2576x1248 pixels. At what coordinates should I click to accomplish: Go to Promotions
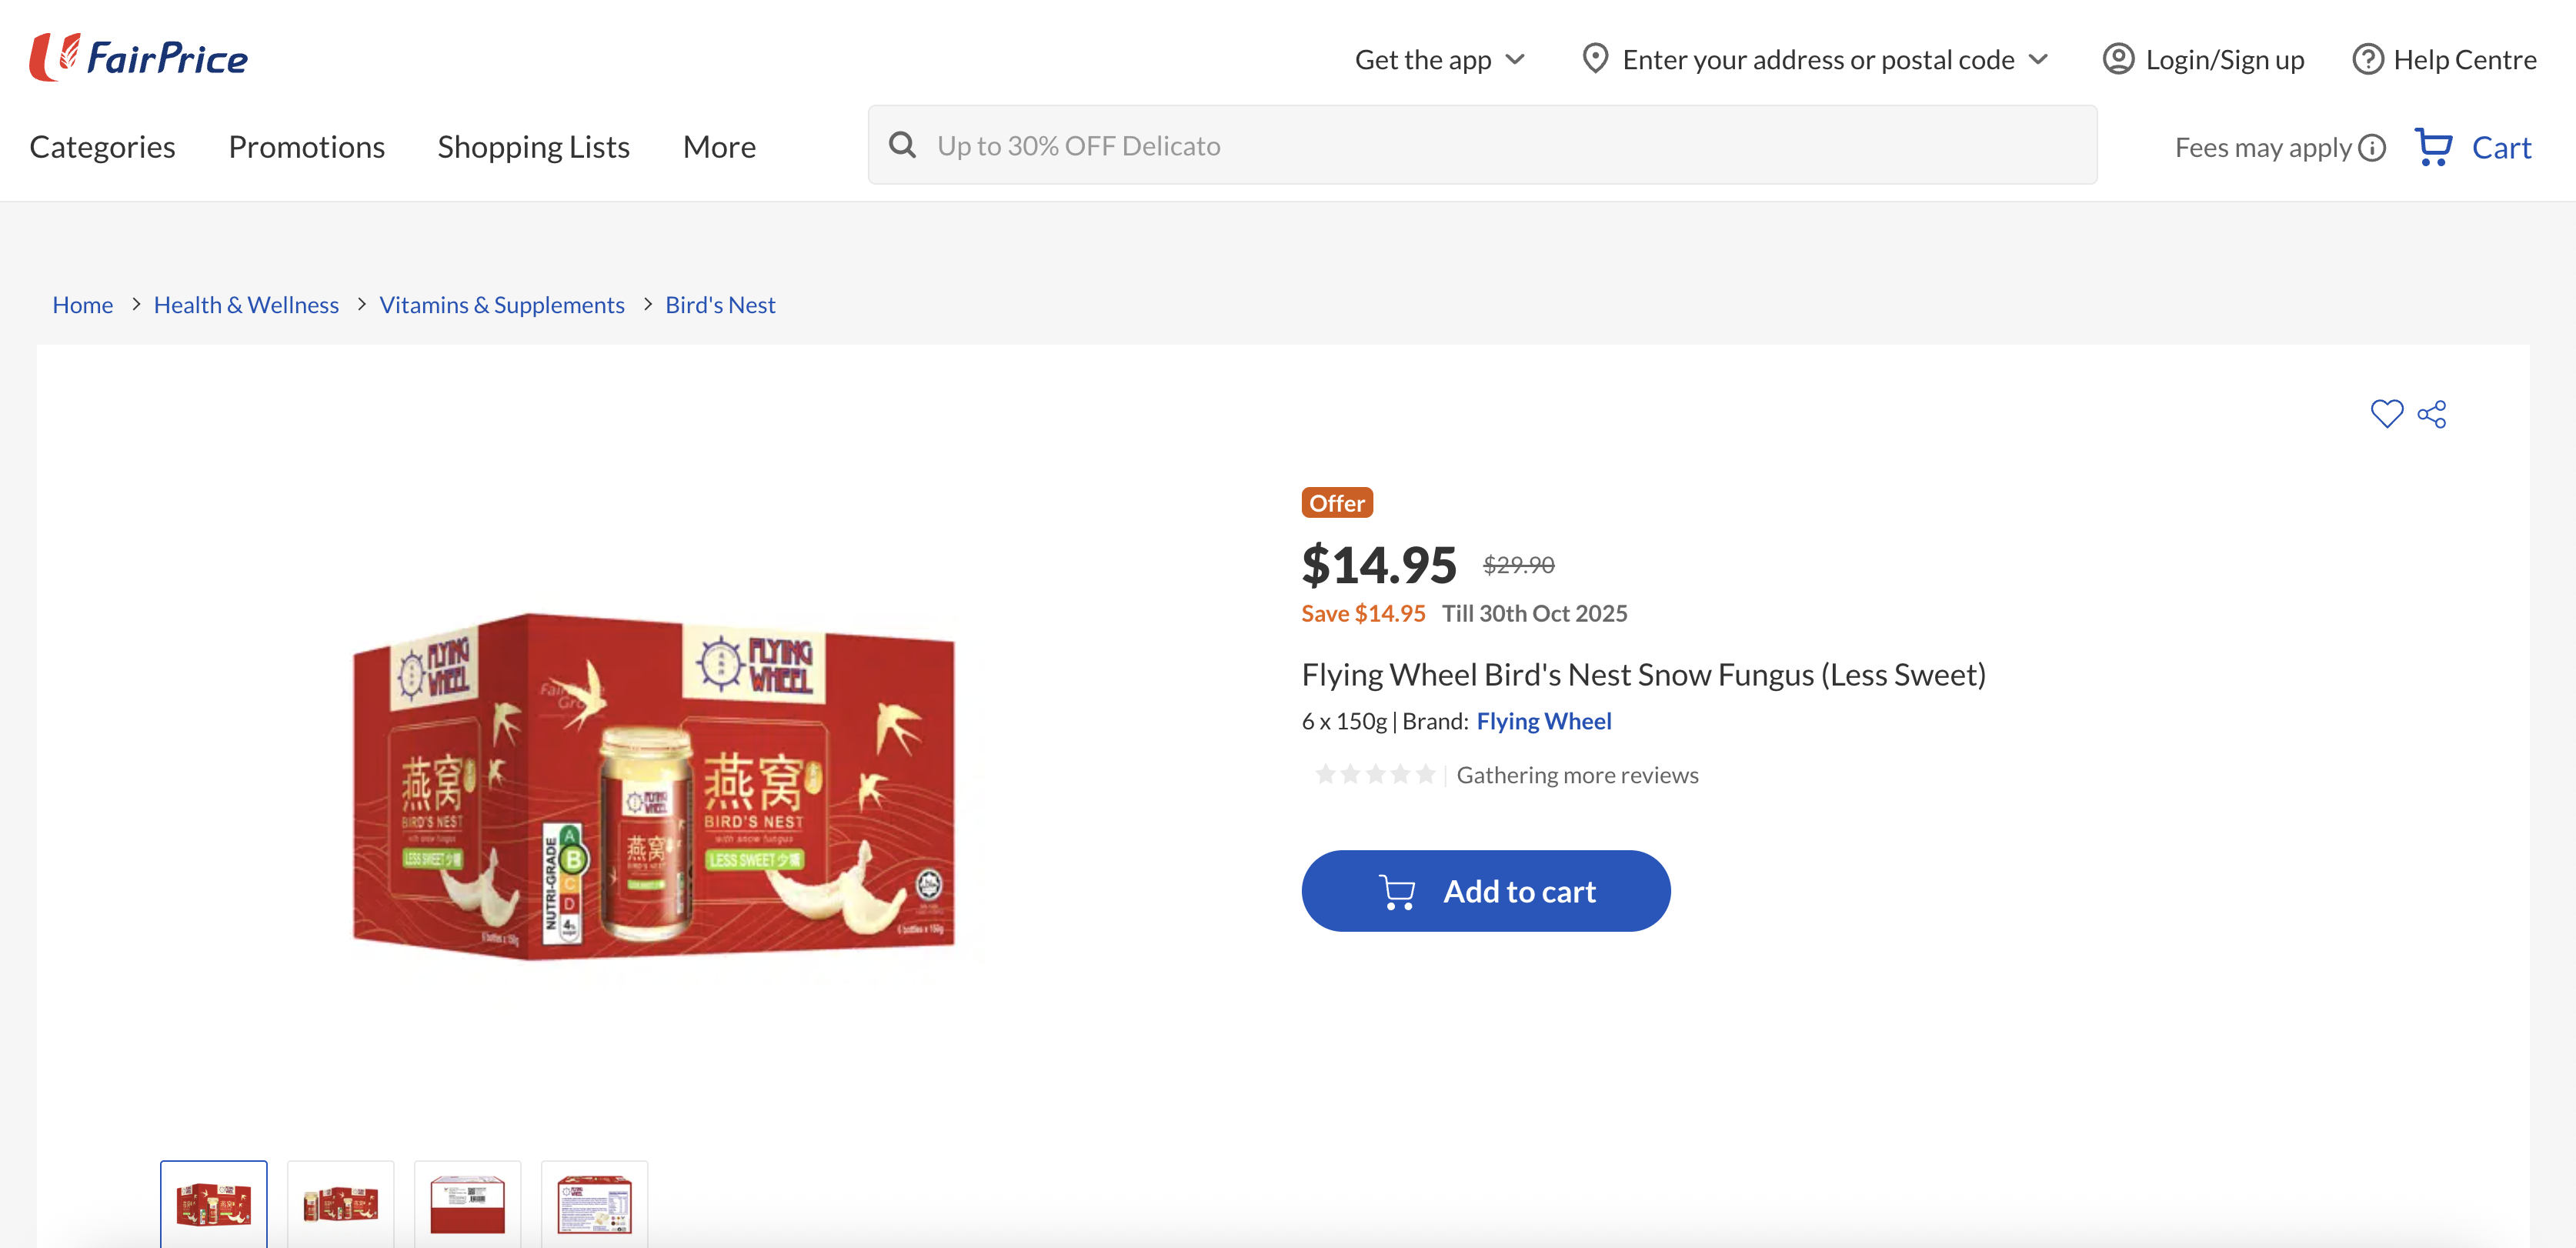(306, 147)
